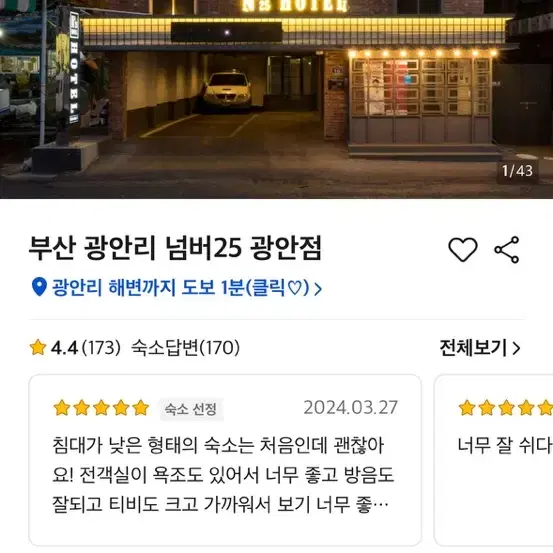553x553 pixels.
Task: Open the second review card starting 너무 잘 쉬다
Action: (494, 460)
